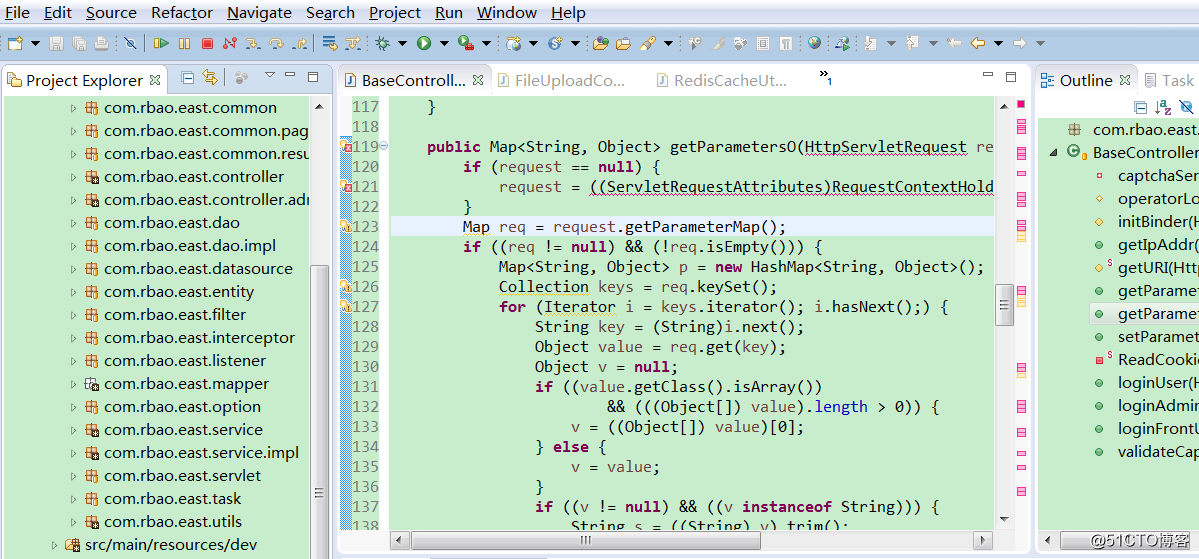
Task: Open the Debug configurations dropdown arrow
Action: coord(402,44)
